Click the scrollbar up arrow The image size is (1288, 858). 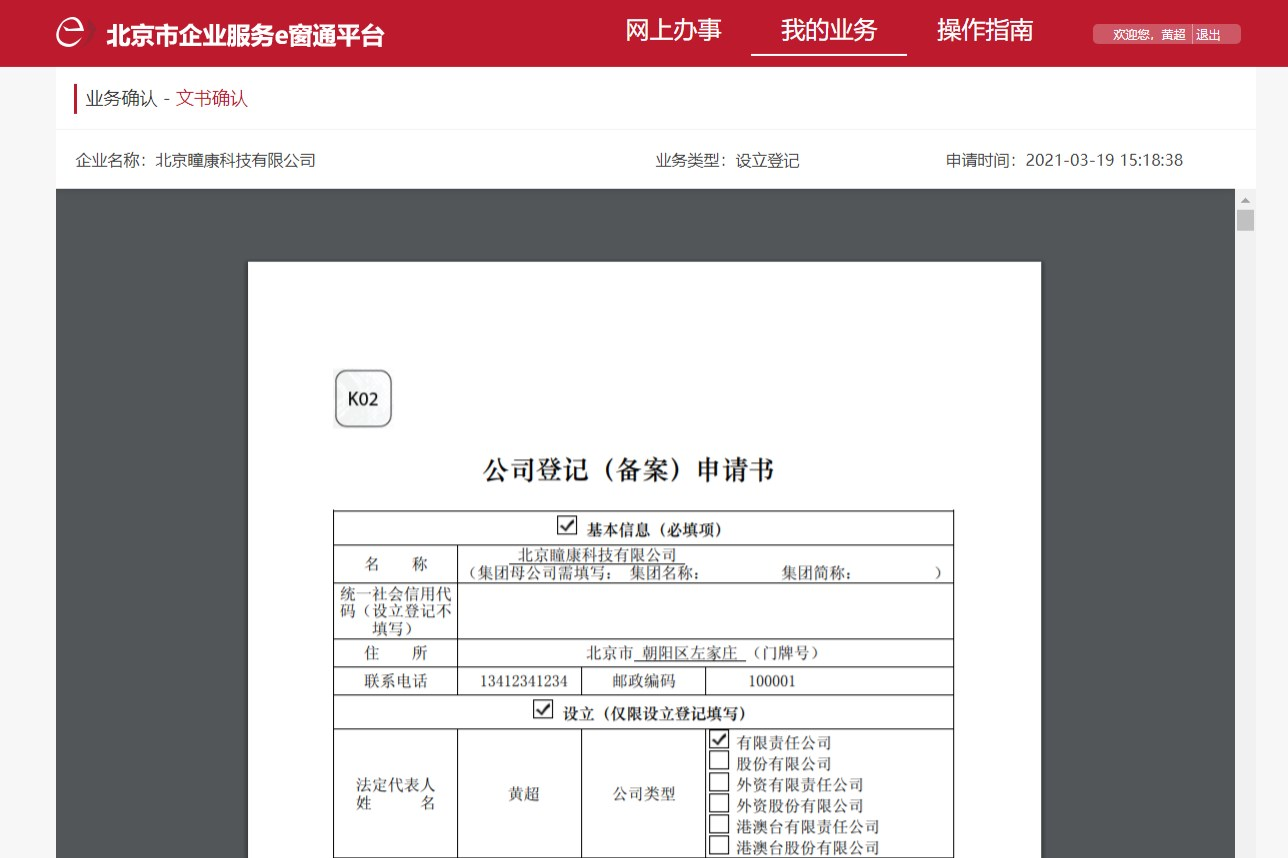coord(1245,199)
